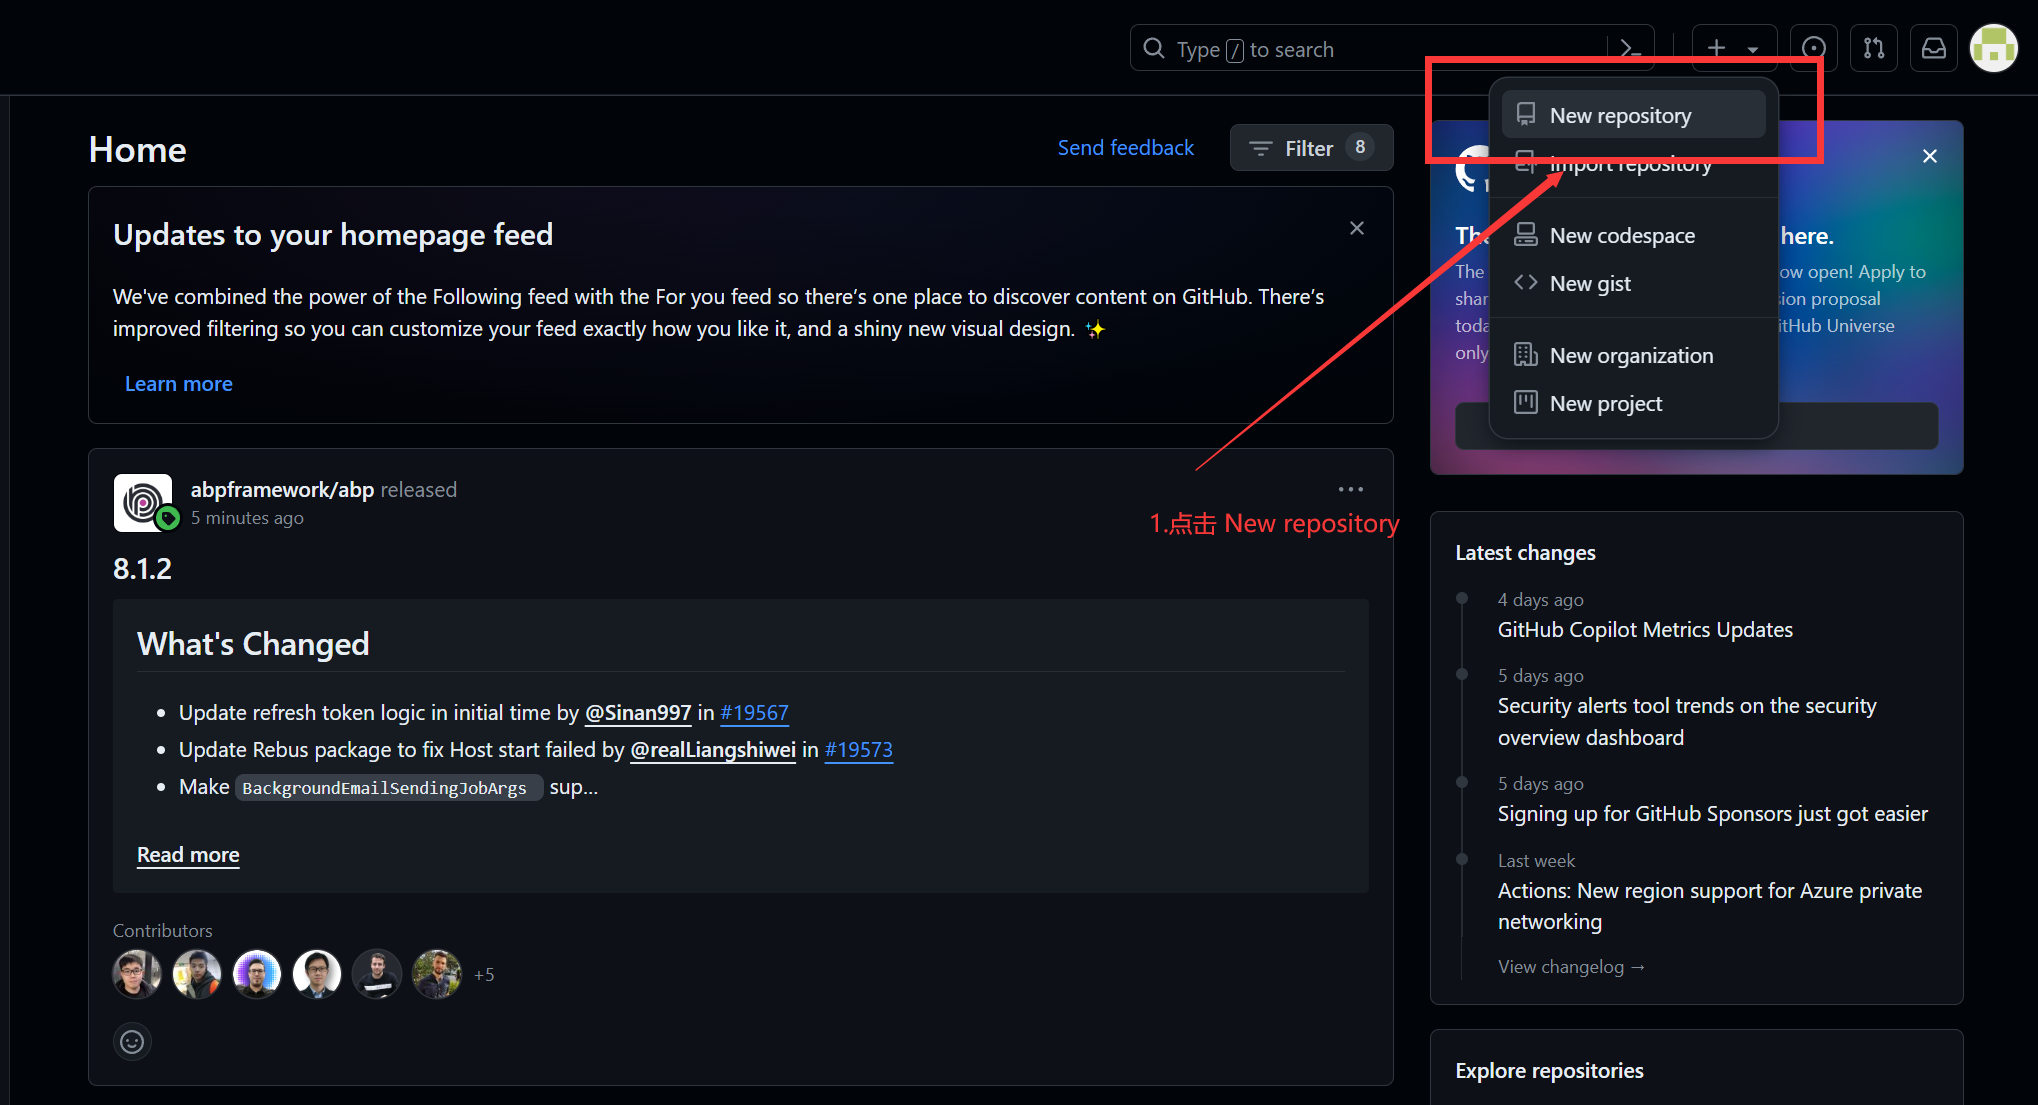Open the sixth contributor avatar

coord(437,974)
